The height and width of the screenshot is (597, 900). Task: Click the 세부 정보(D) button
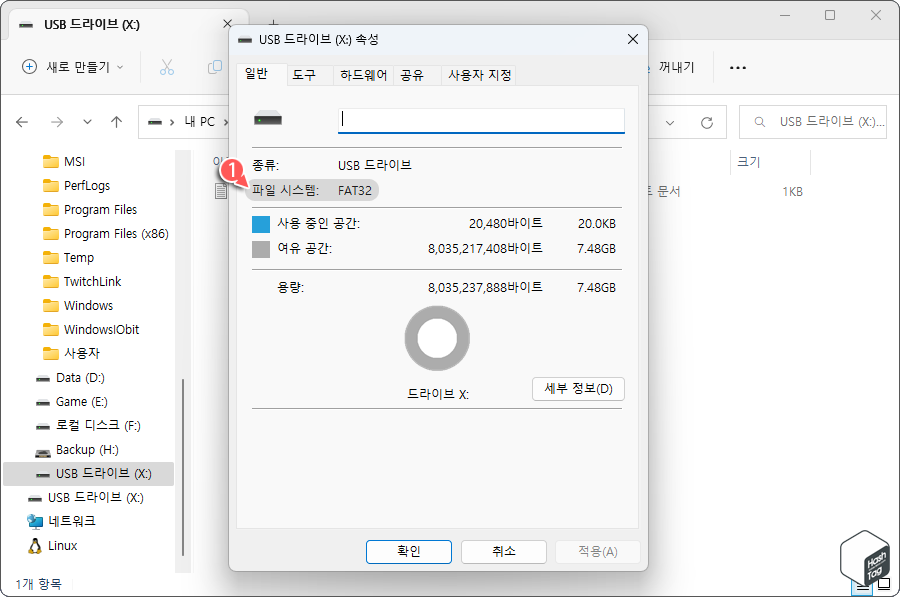580,389
